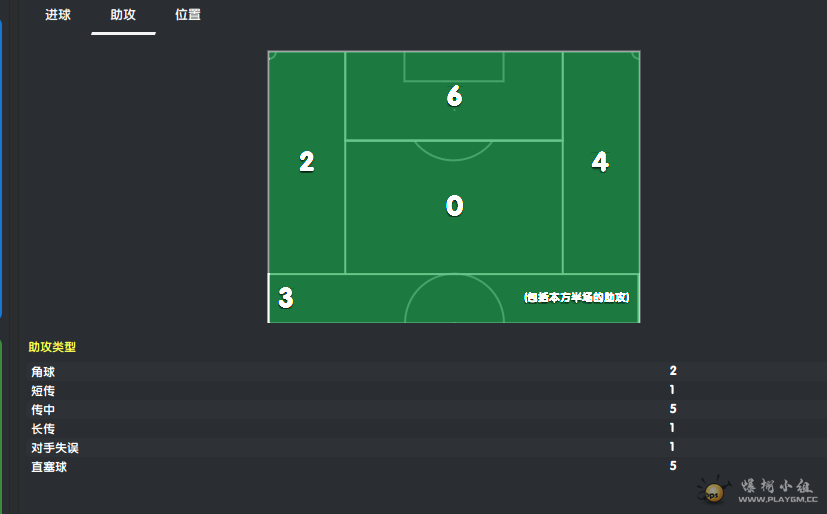Select the 传中 assist type row
Screen dimensions: 827x514
tap(426, 409)
